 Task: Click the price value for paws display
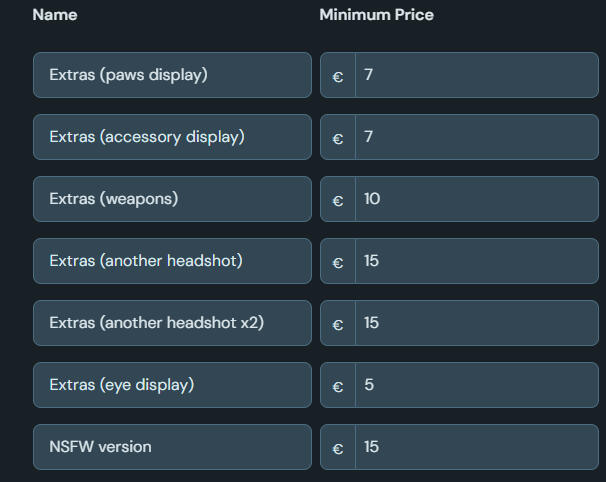(476, 75)
